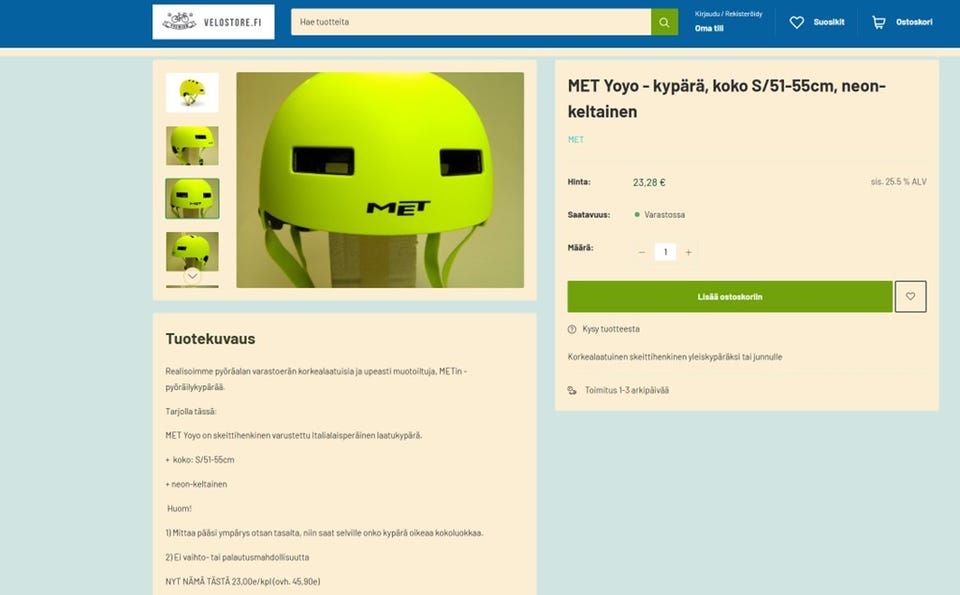
Task: Expand thumbnail list with down chevron
Action: click(x=192, y=276)
